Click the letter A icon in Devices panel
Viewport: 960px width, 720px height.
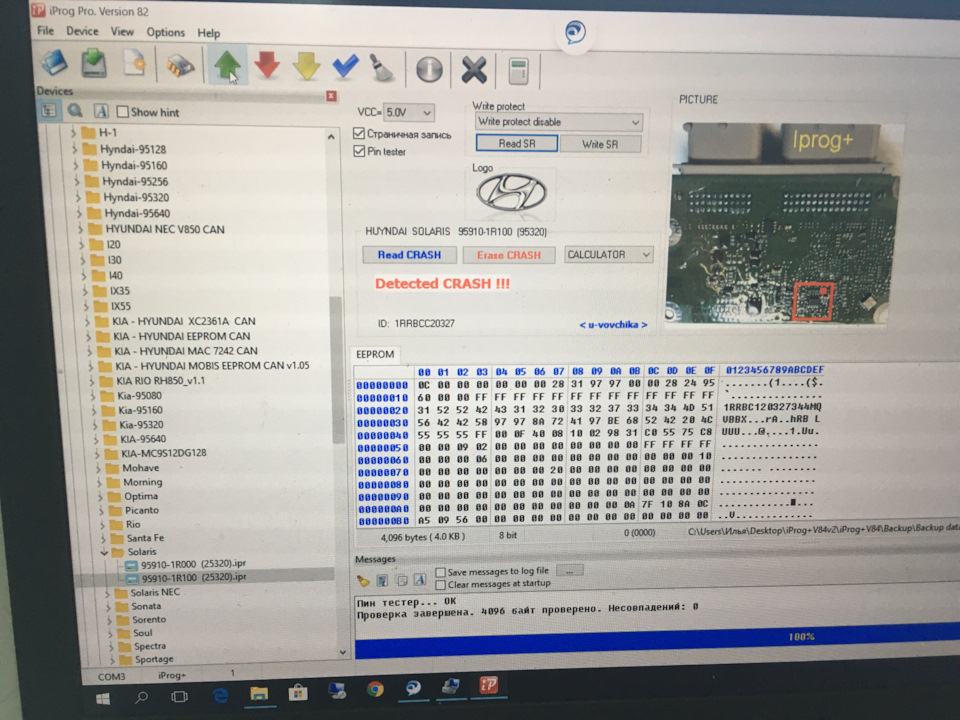101,111
